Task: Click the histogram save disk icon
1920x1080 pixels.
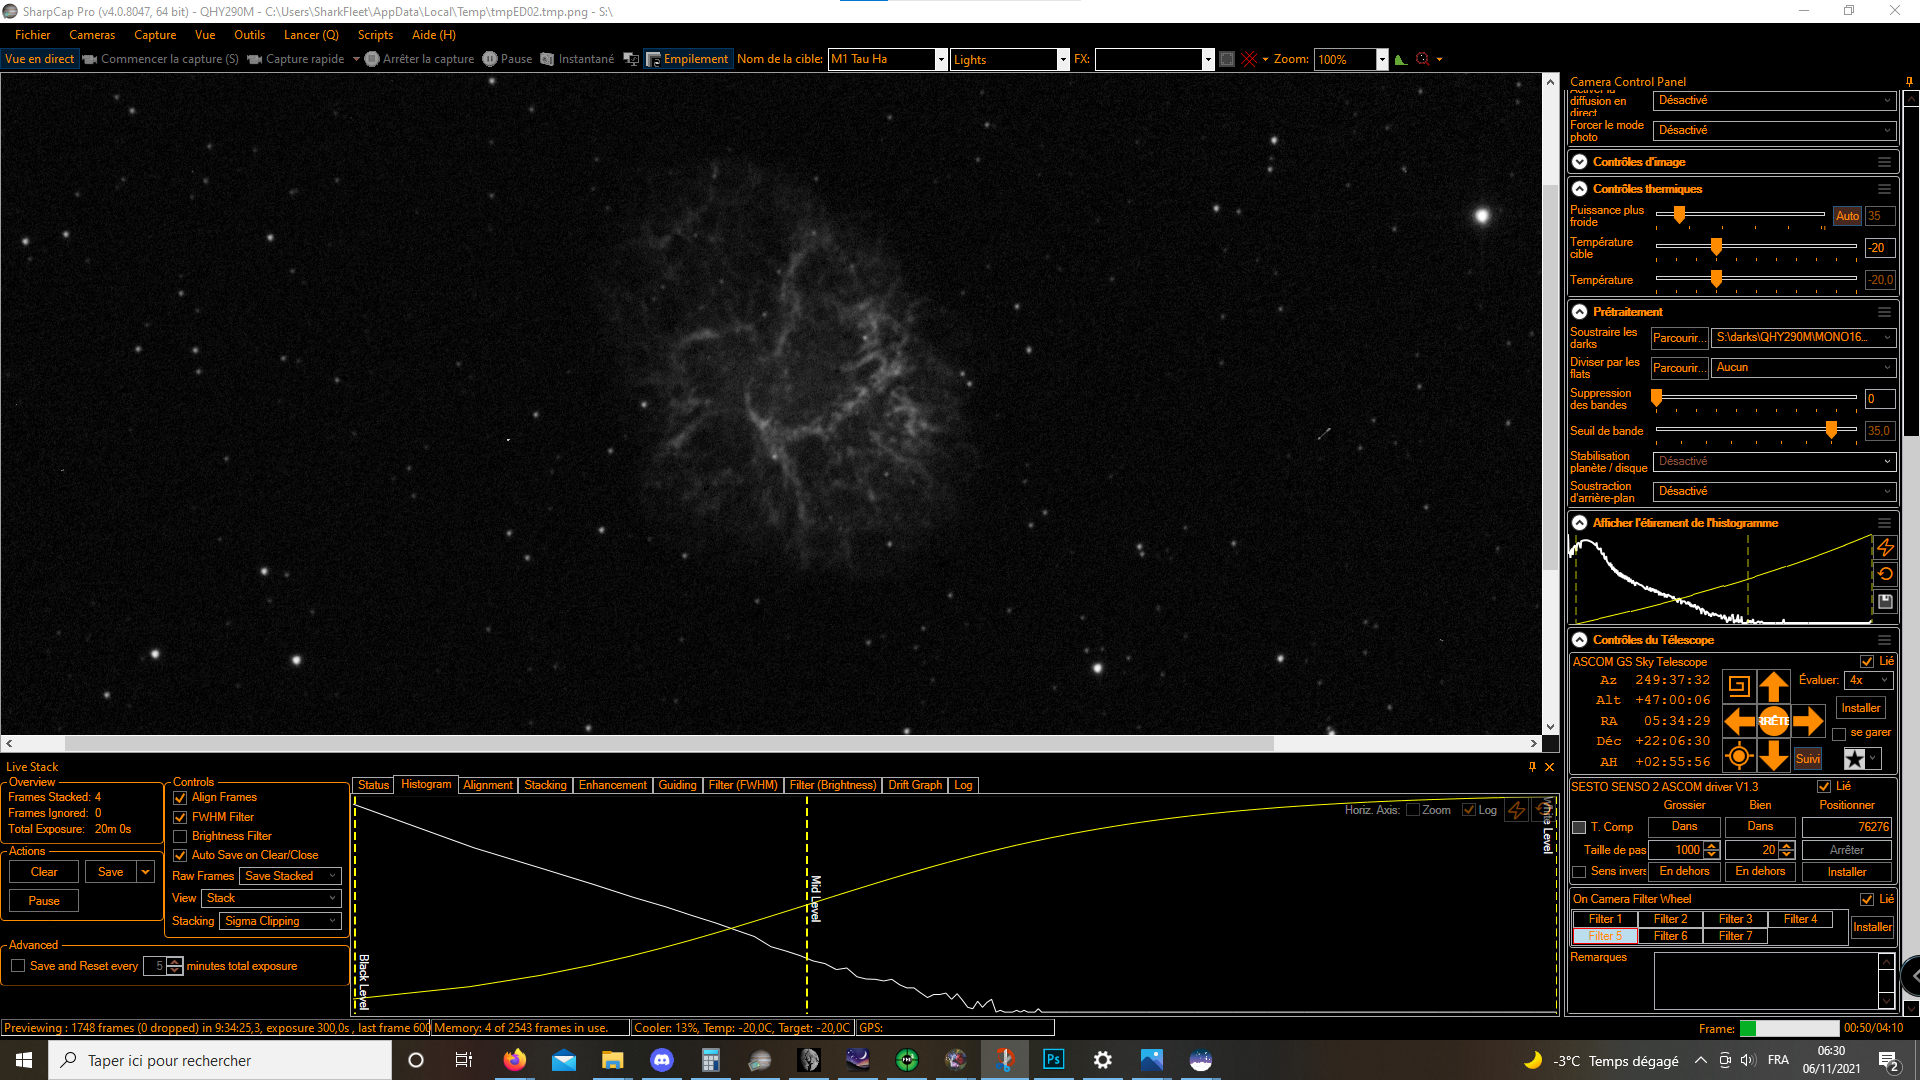Action: [x=1885, y=601]
